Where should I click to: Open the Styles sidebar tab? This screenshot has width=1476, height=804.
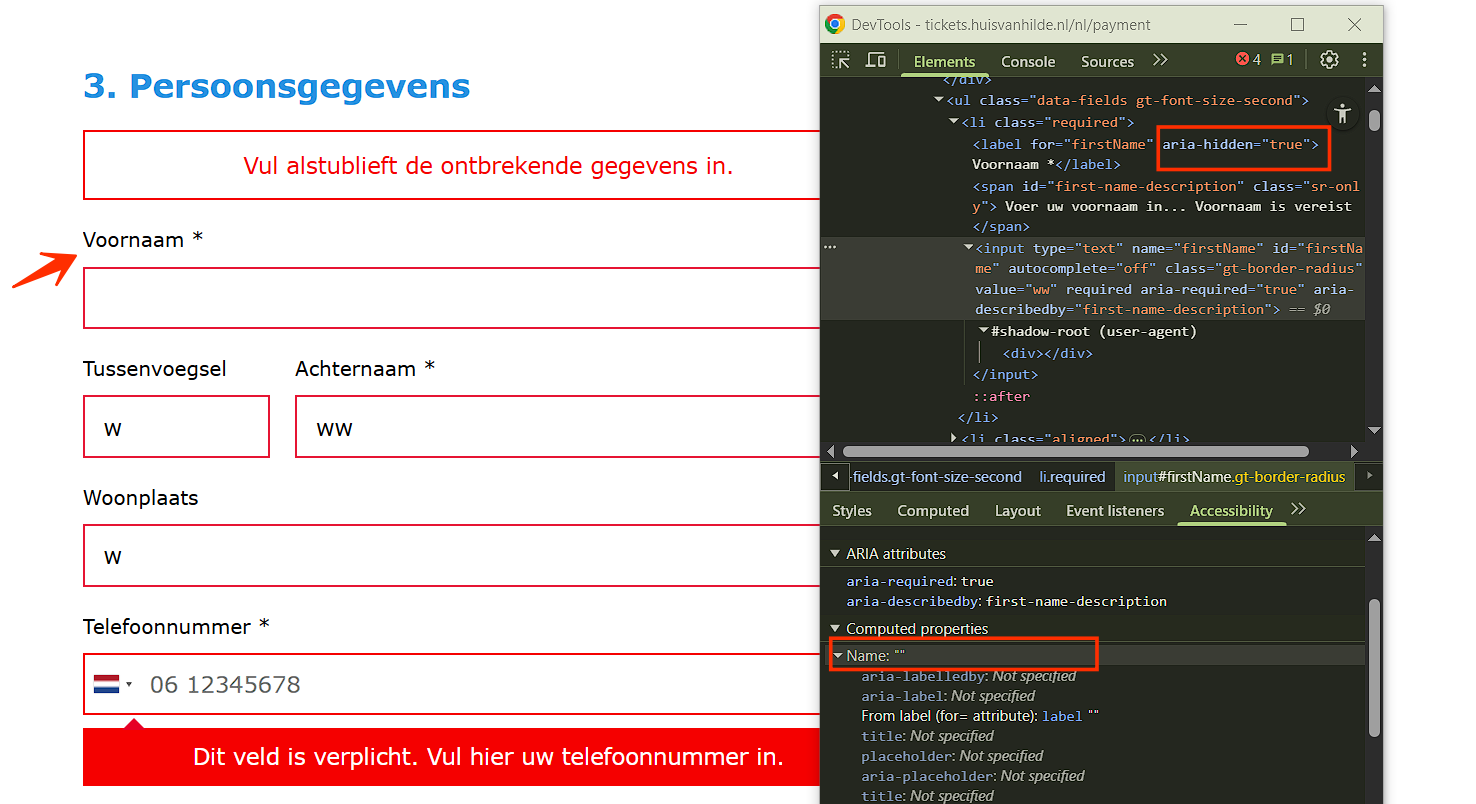[851, 510]
